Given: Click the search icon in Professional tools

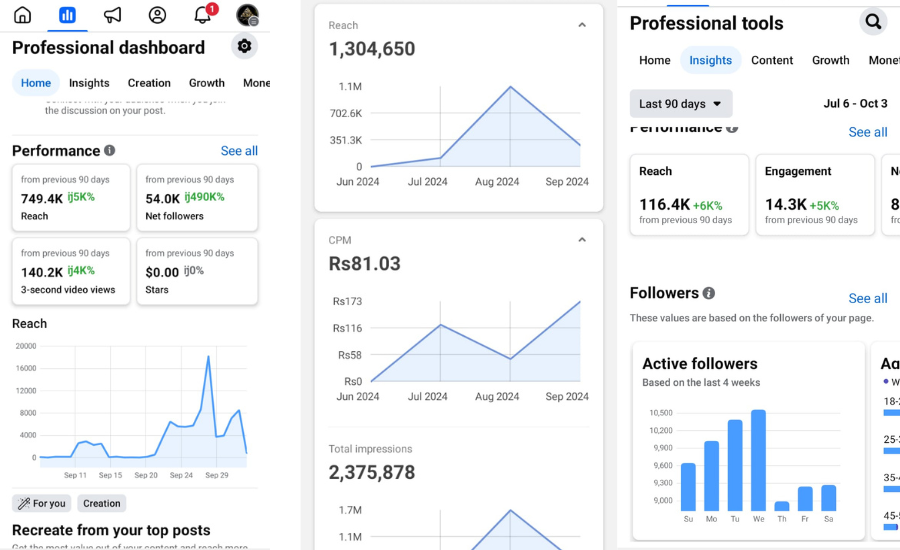Looking at the screenshot, I should click(873, 22).
